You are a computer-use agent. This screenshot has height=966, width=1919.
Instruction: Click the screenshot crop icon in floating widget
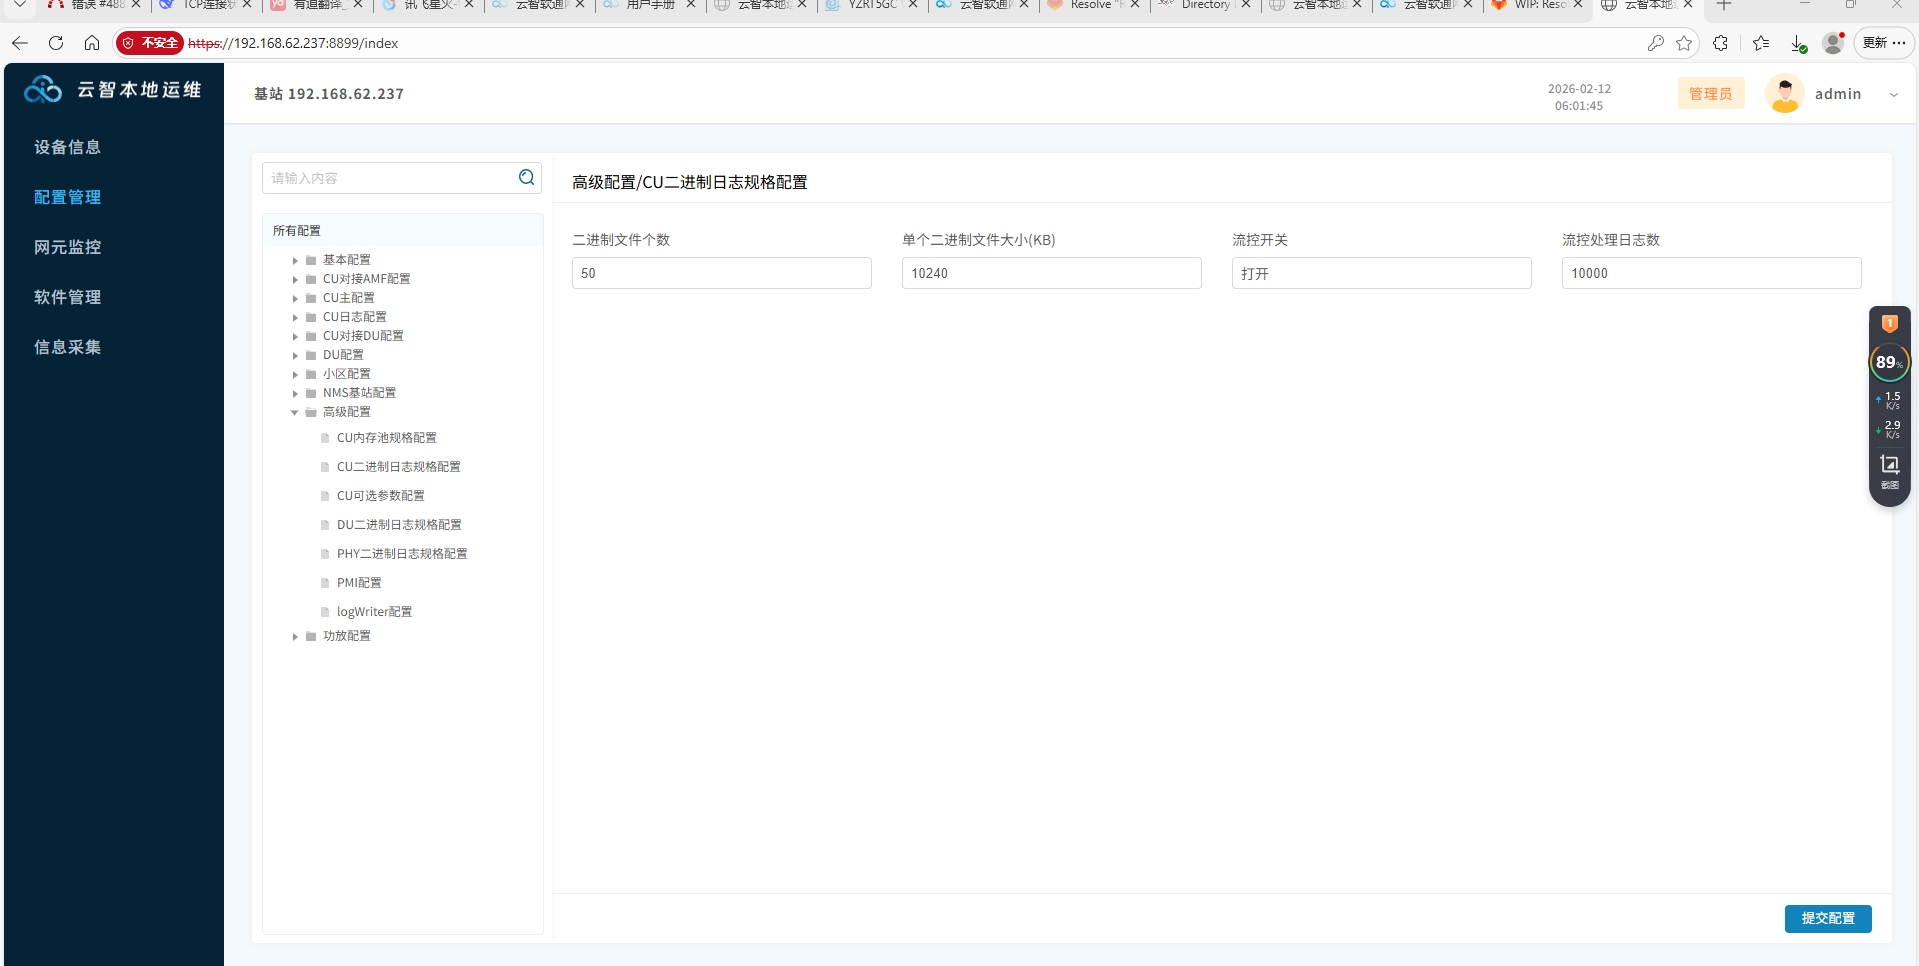pos(1889,465)
